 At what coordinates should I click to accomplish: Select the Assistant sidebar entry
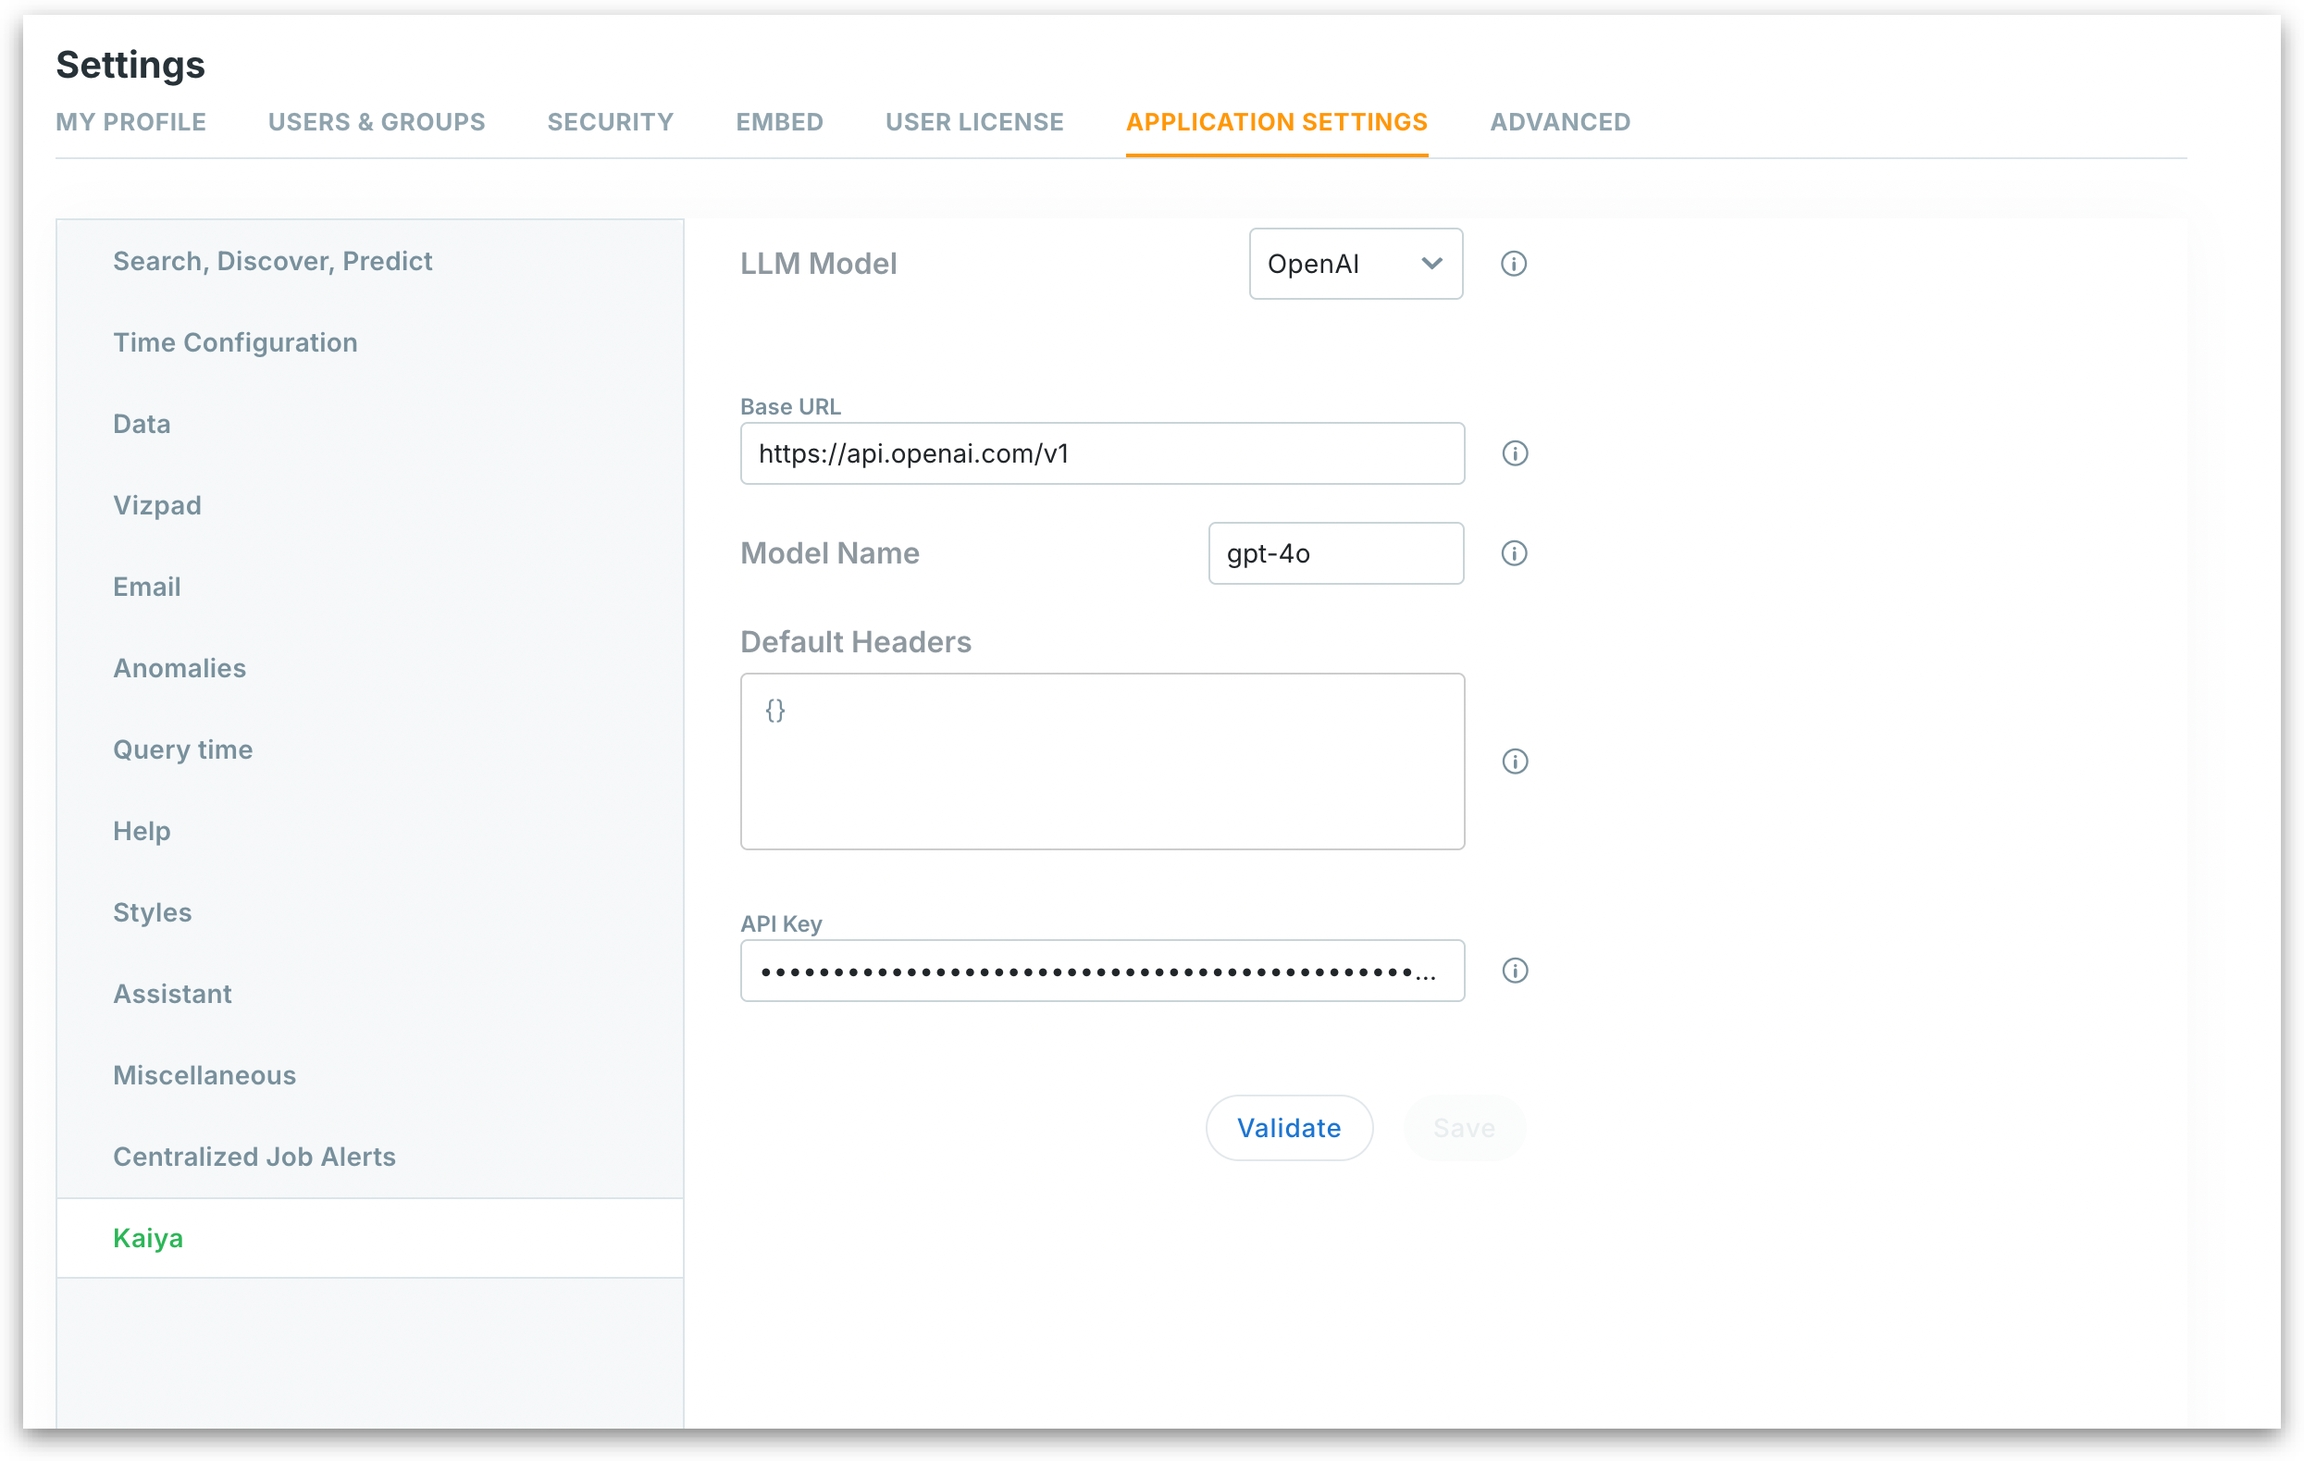click(x=172, y=993)
